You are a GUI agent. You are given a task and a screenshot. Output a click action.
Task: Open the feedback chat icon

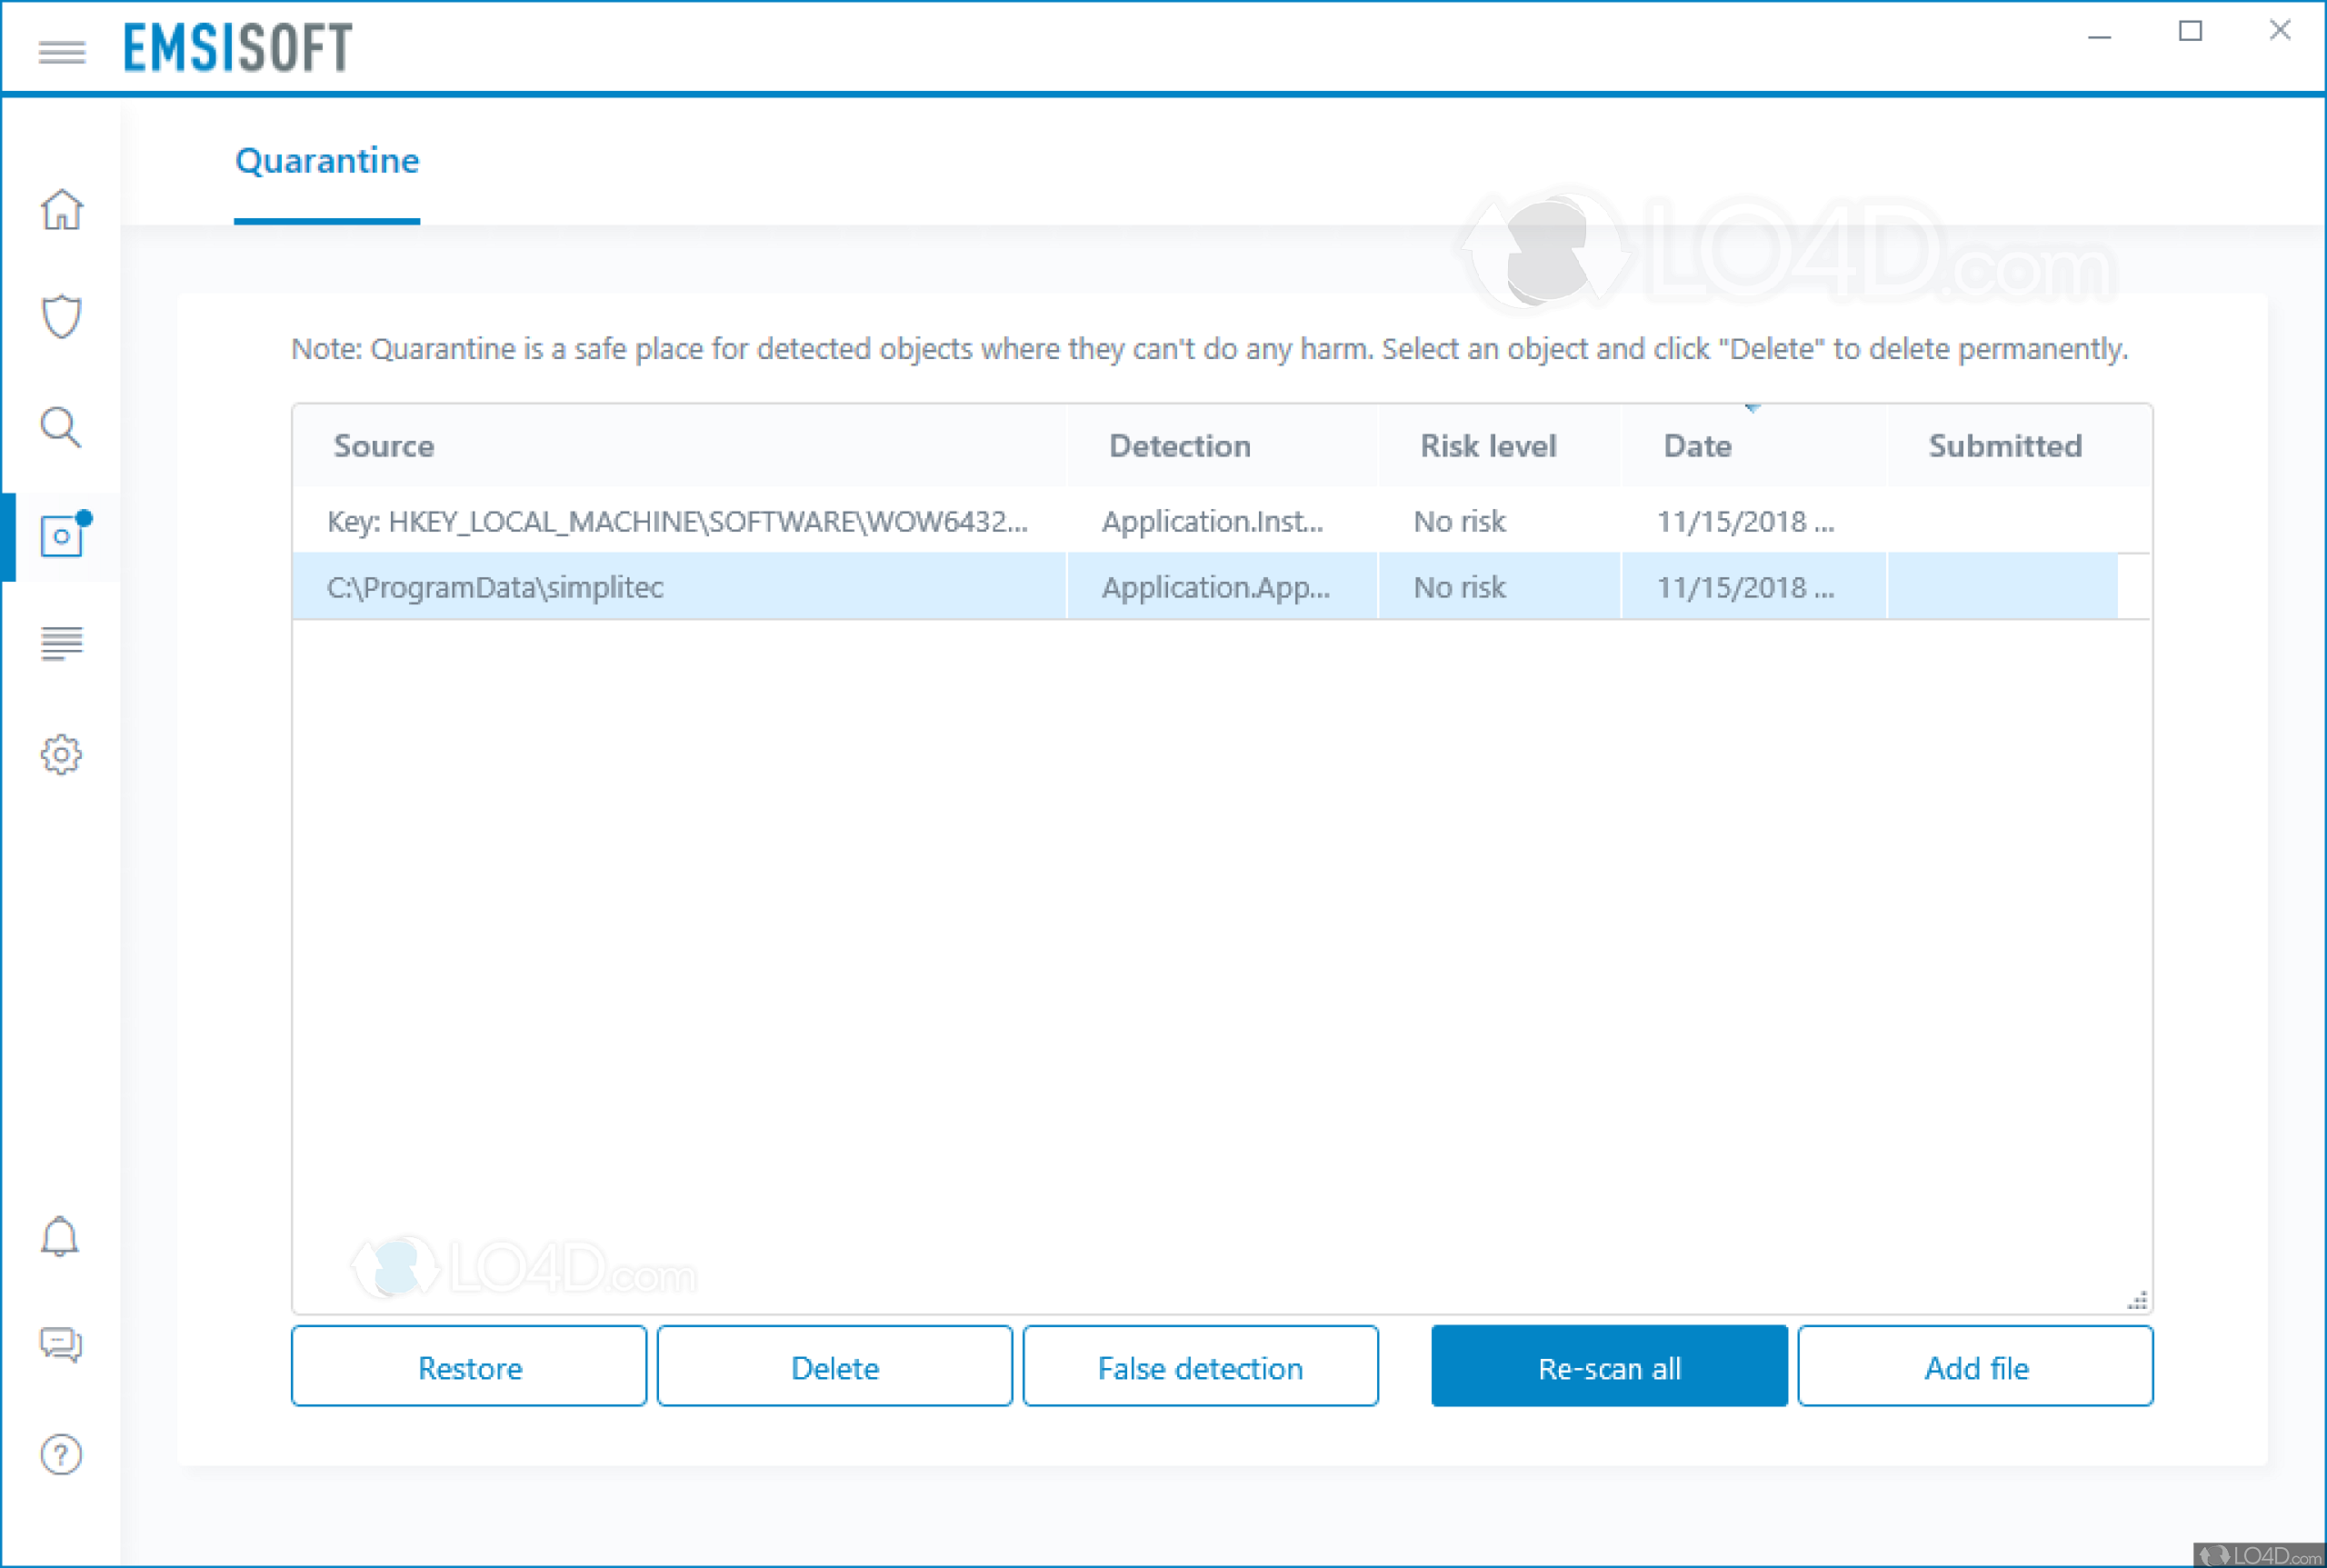(x=61, y=1346)
